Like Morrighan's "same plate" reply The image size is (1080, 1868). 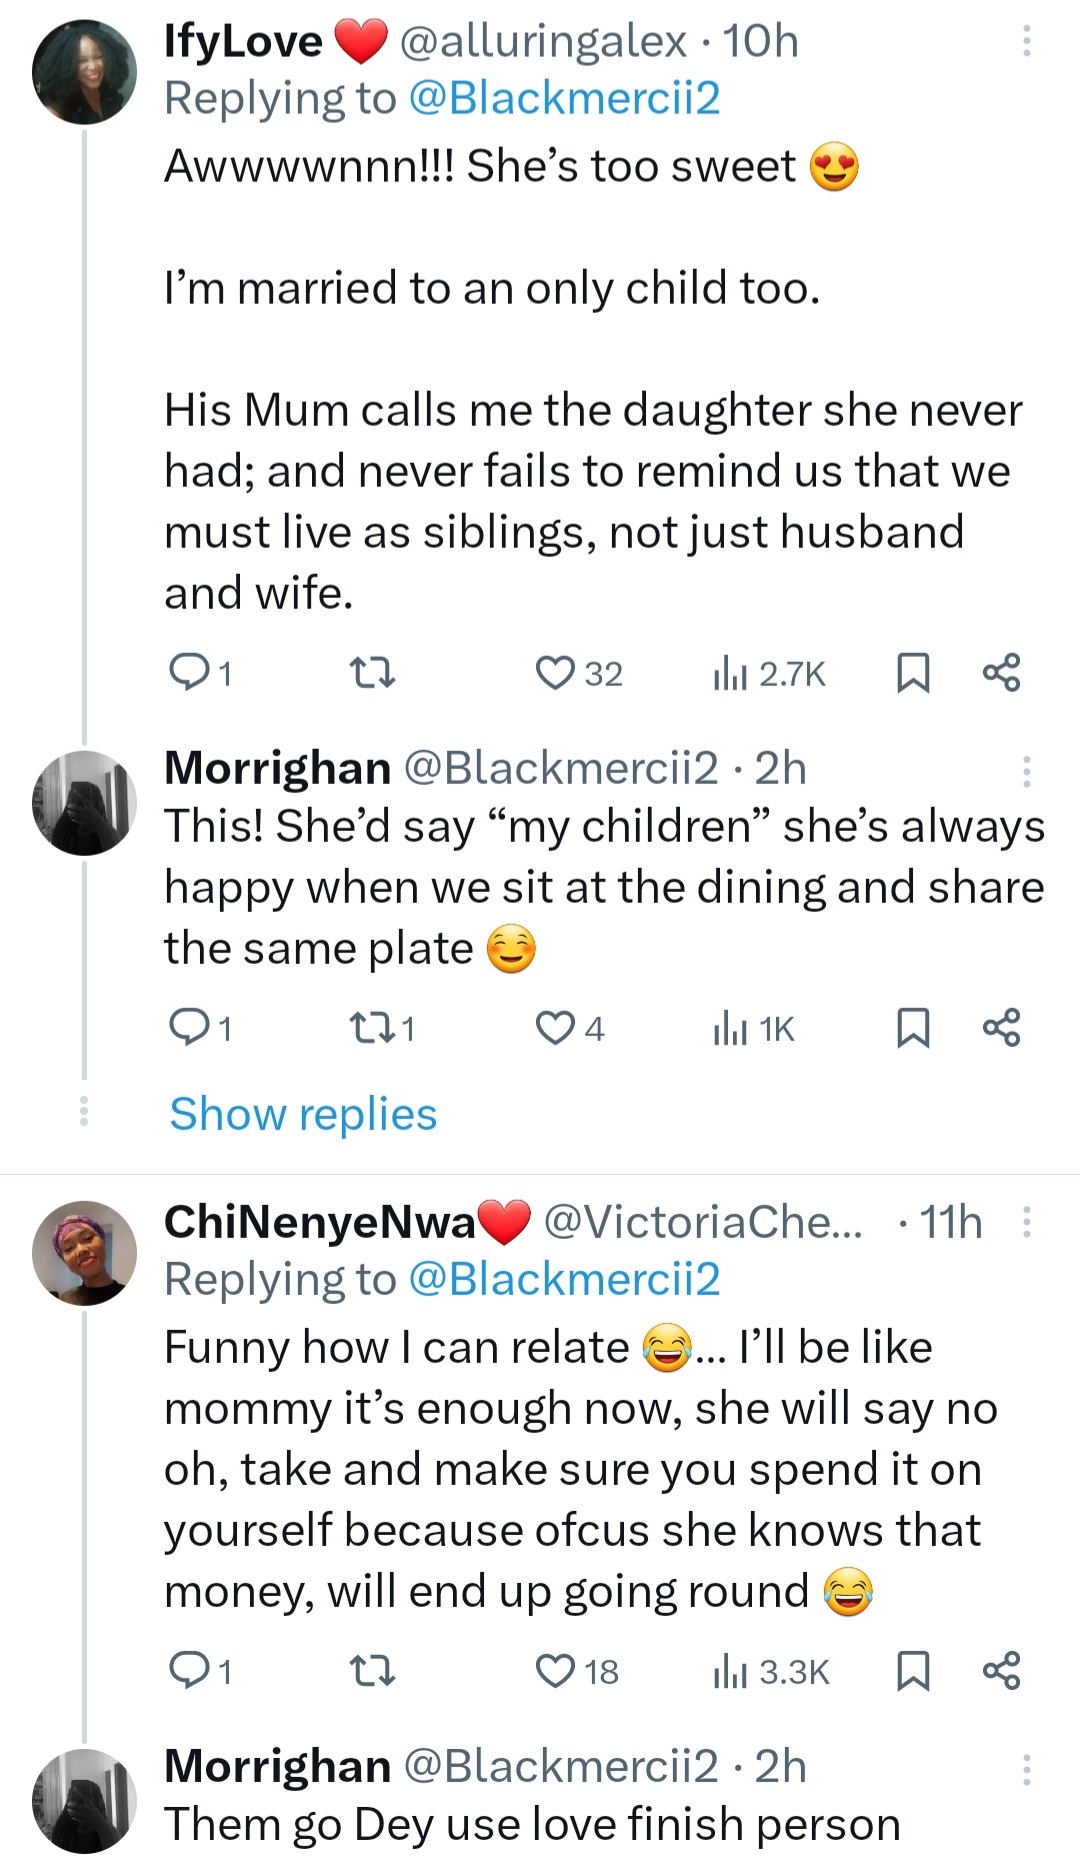point(555,1027)
